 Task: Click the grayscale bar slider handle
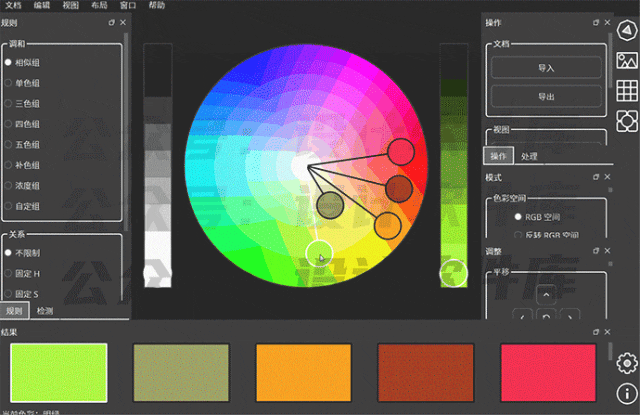coord(158,273)
